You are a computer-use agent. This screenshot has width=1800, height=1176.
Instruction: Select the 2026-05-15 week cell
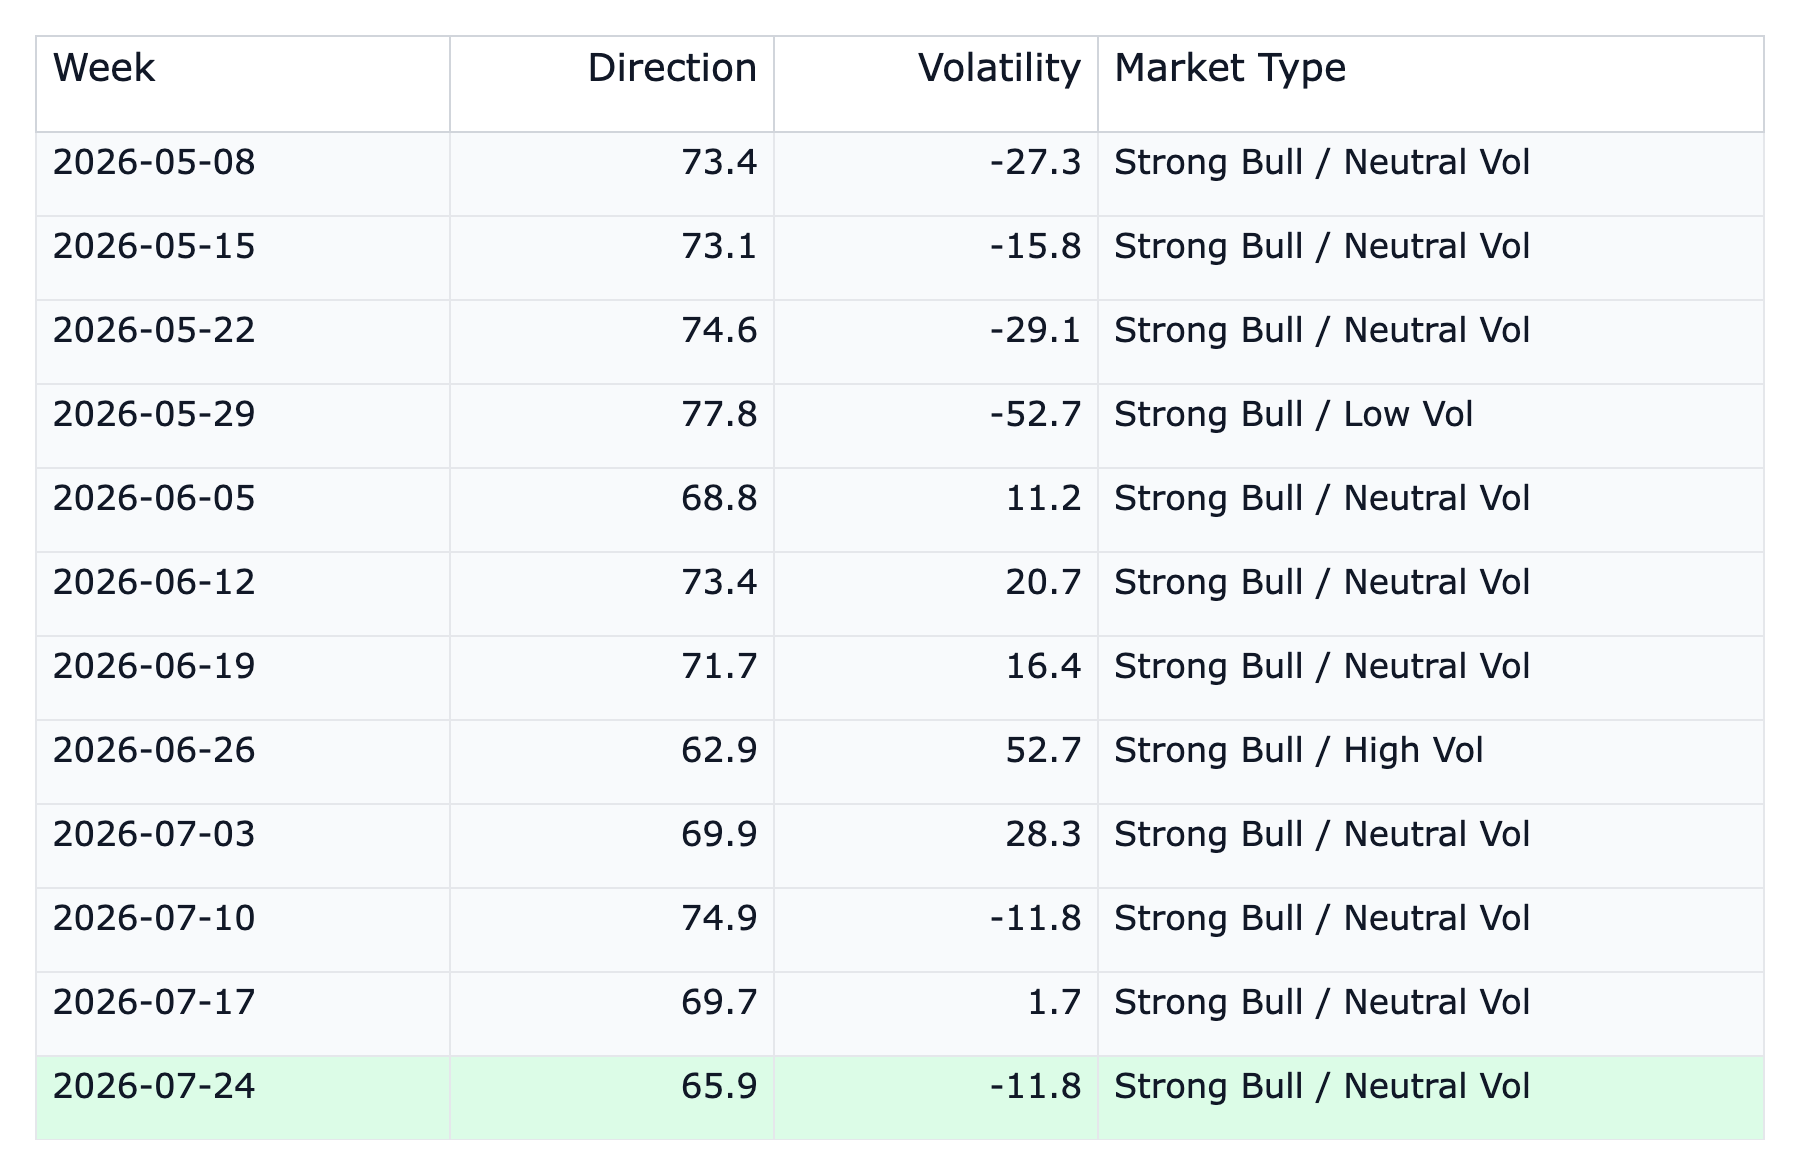[243, 258]
